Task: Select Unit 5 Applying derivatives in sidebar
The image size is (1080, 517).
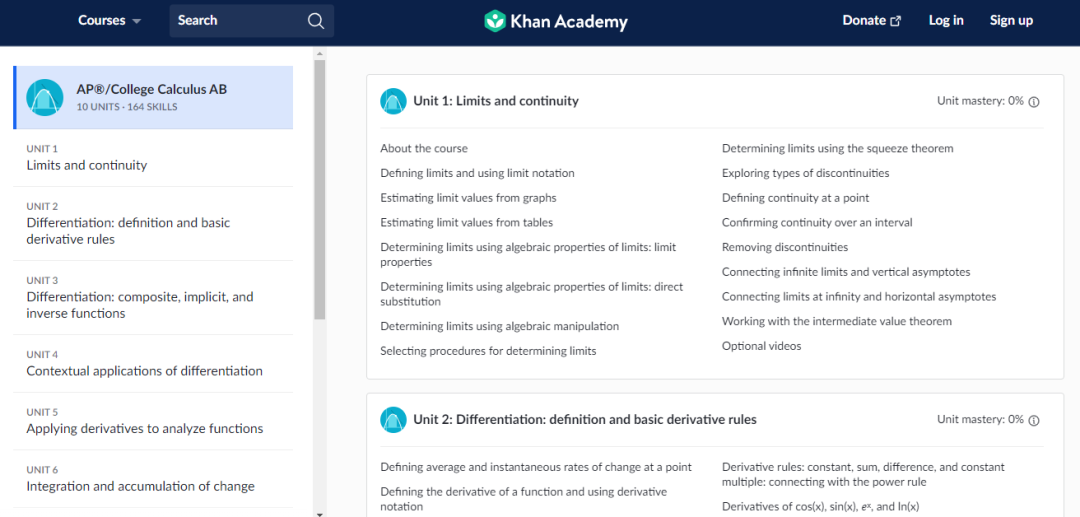Action: coord(153,421)
